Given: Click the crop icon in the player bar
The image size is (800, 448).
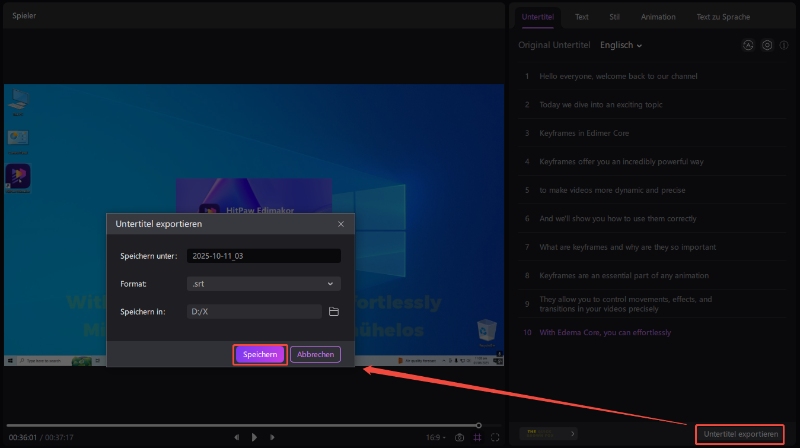Looking at the screenshot, I should (477, 437).
